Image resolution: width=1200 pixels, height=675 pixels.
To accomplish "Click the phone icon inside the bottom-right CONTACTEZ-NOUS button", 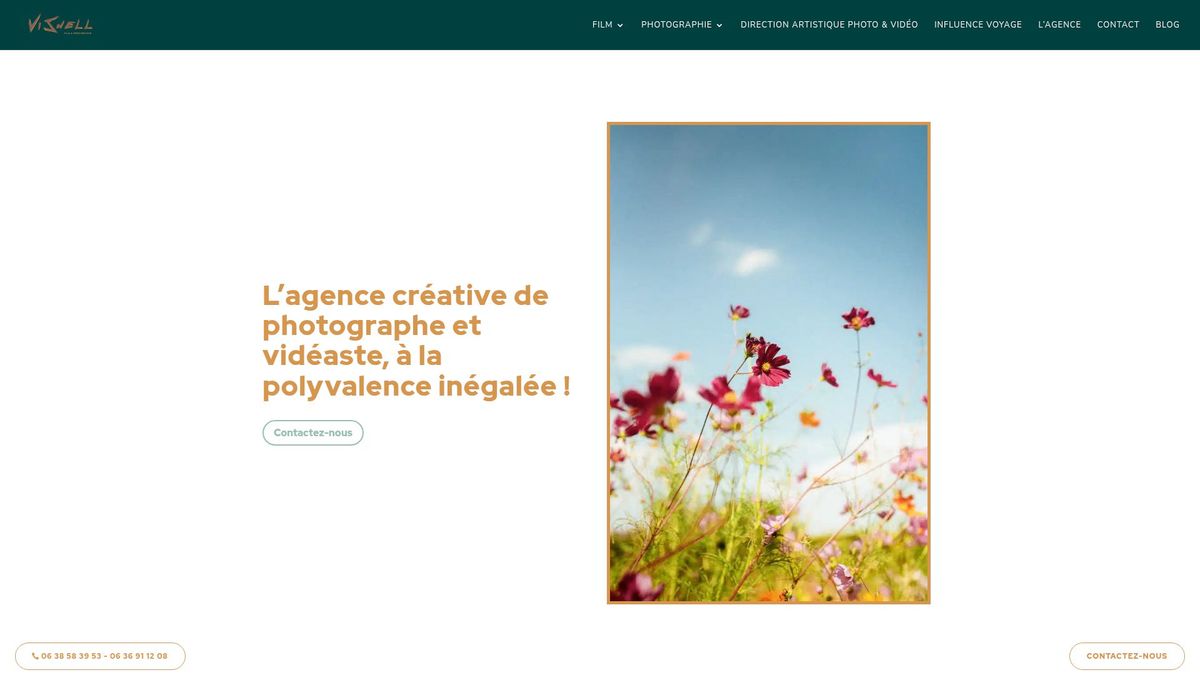I will click(x=1085, y=654).
